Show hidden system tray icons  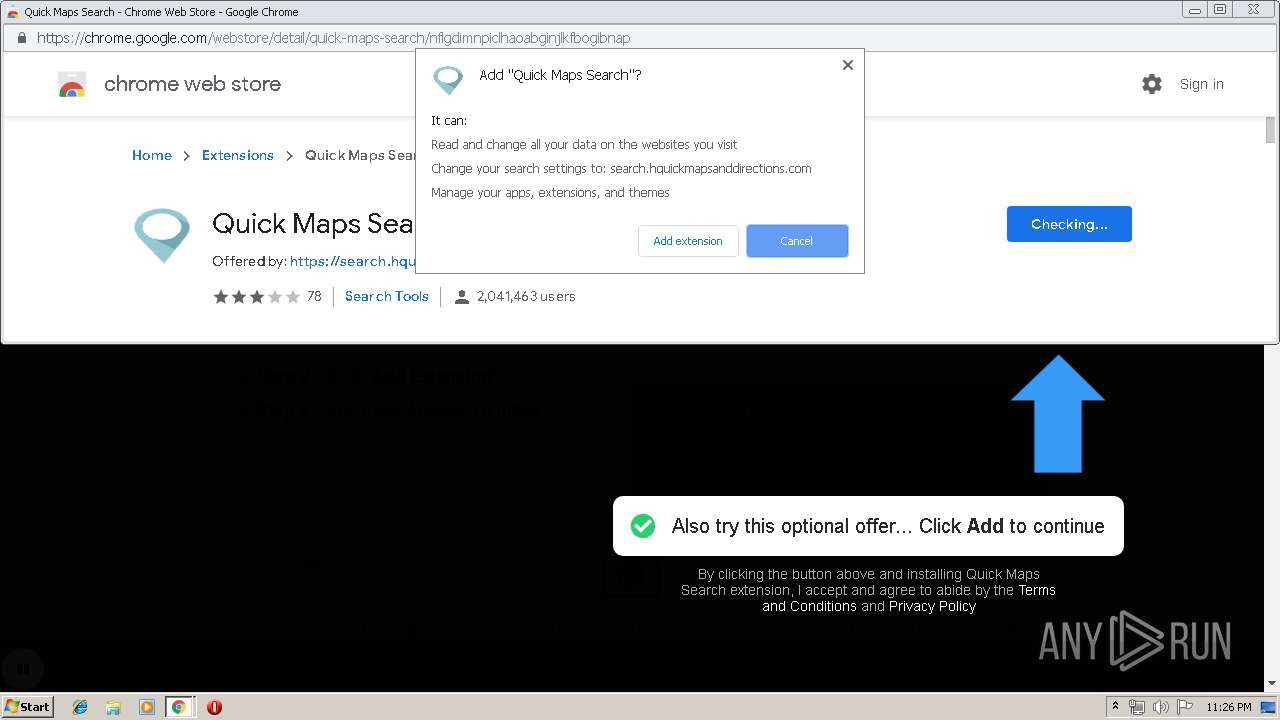(x=1116, y=707)
